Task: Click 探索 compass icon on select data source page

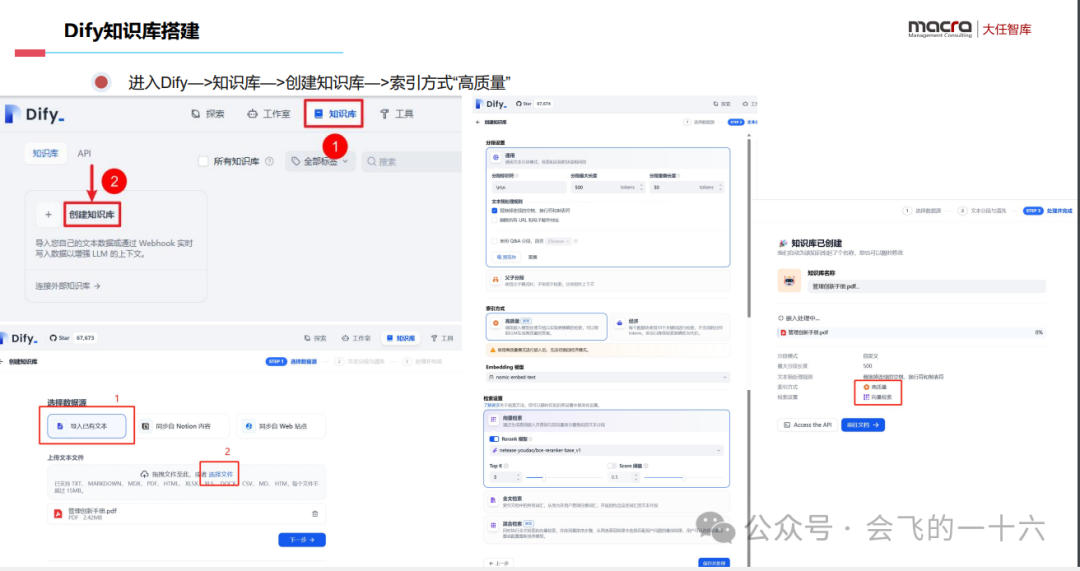Action: (x=308, y=338)
